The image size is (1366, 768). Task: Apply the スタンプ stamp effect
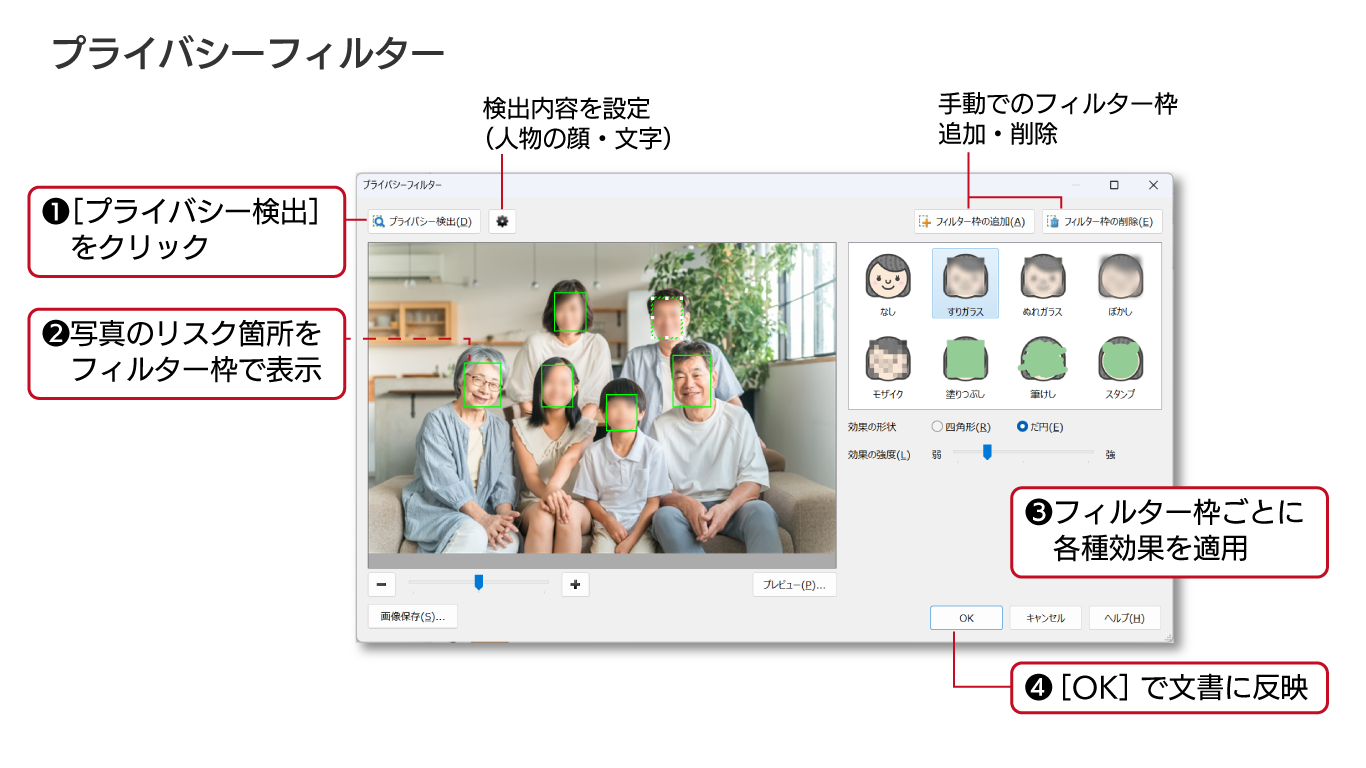click(1119, 366)
